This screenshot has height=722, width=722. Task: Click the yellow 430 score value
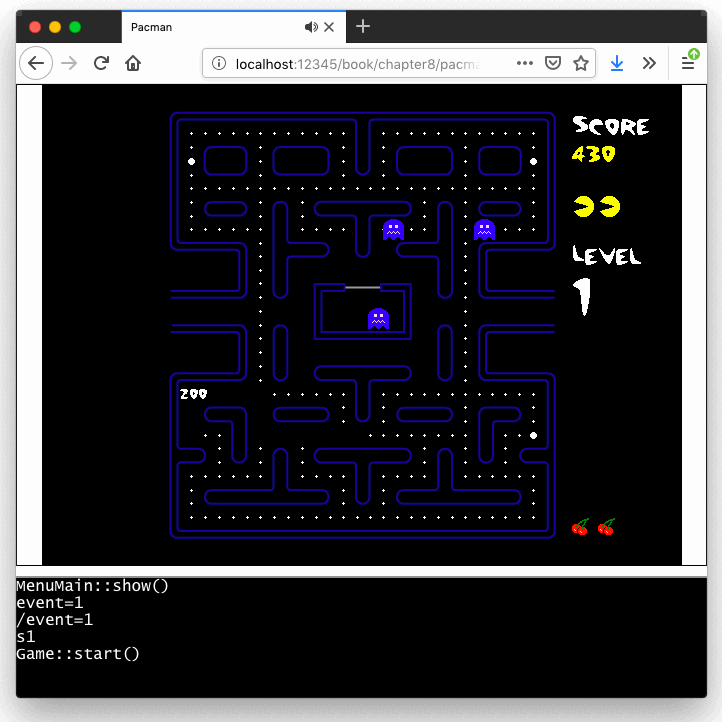[594, 154]
